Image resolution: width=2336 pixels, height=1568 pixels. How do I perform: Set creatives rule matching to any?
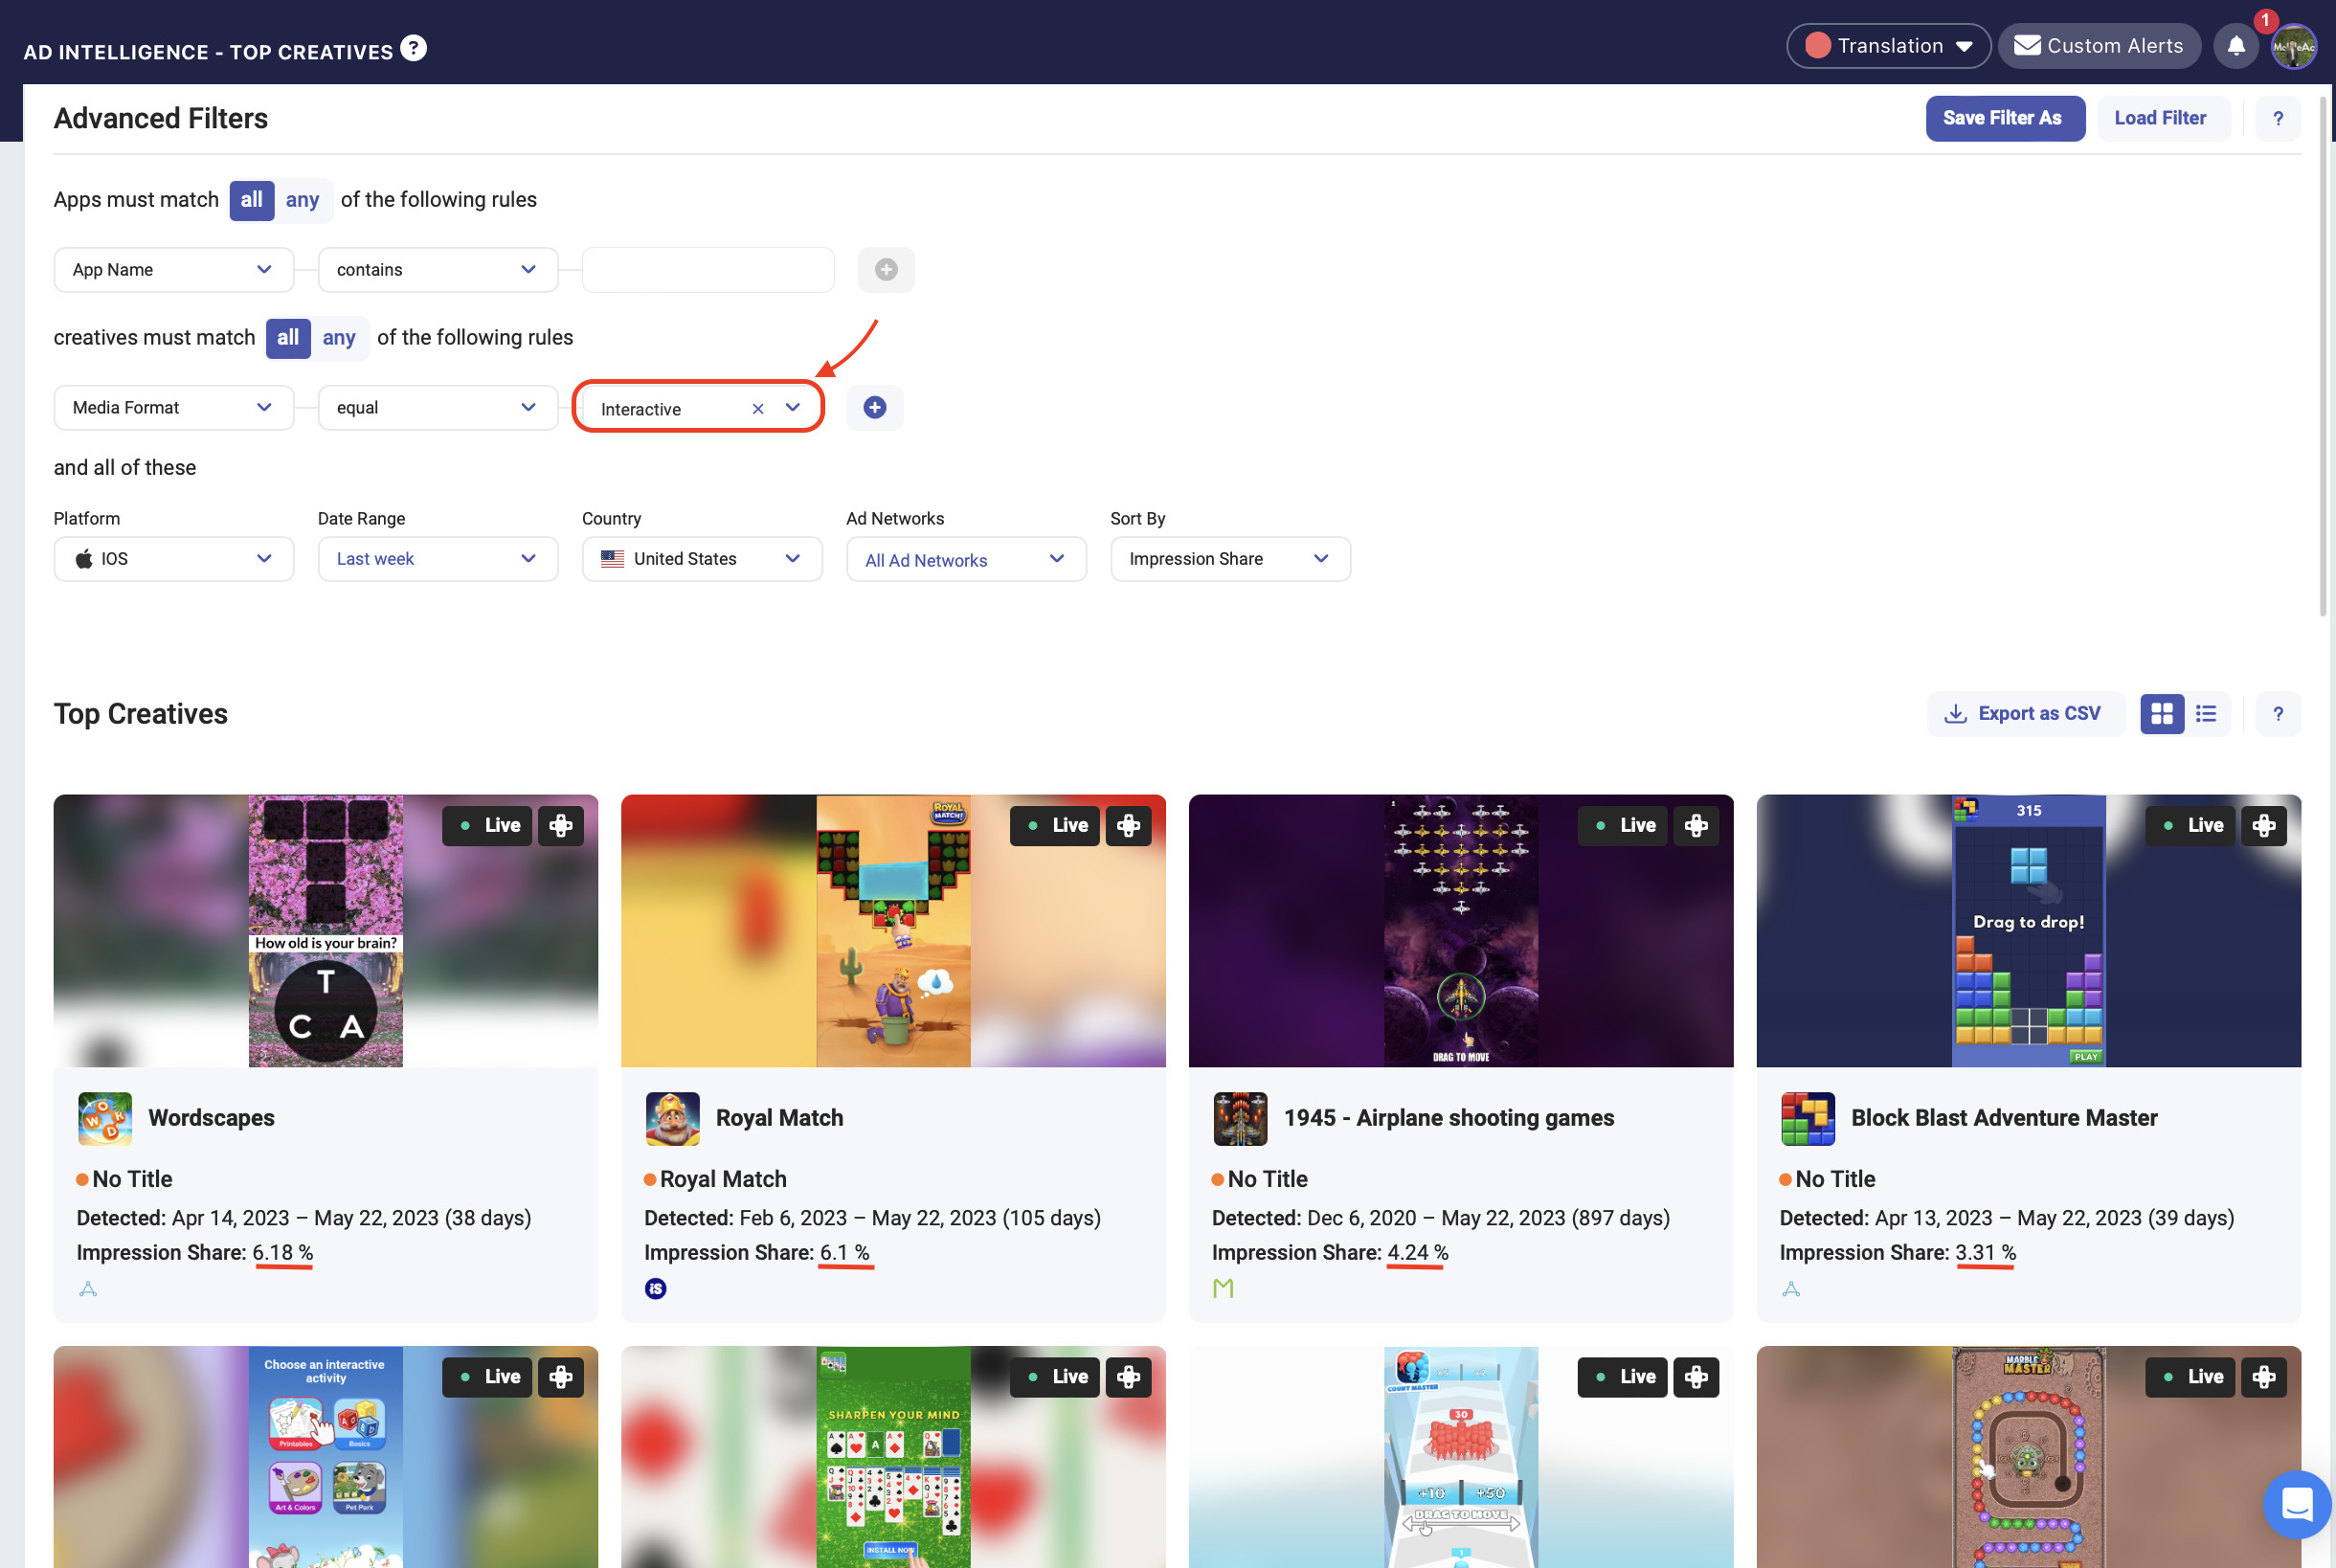coord(339,337)
